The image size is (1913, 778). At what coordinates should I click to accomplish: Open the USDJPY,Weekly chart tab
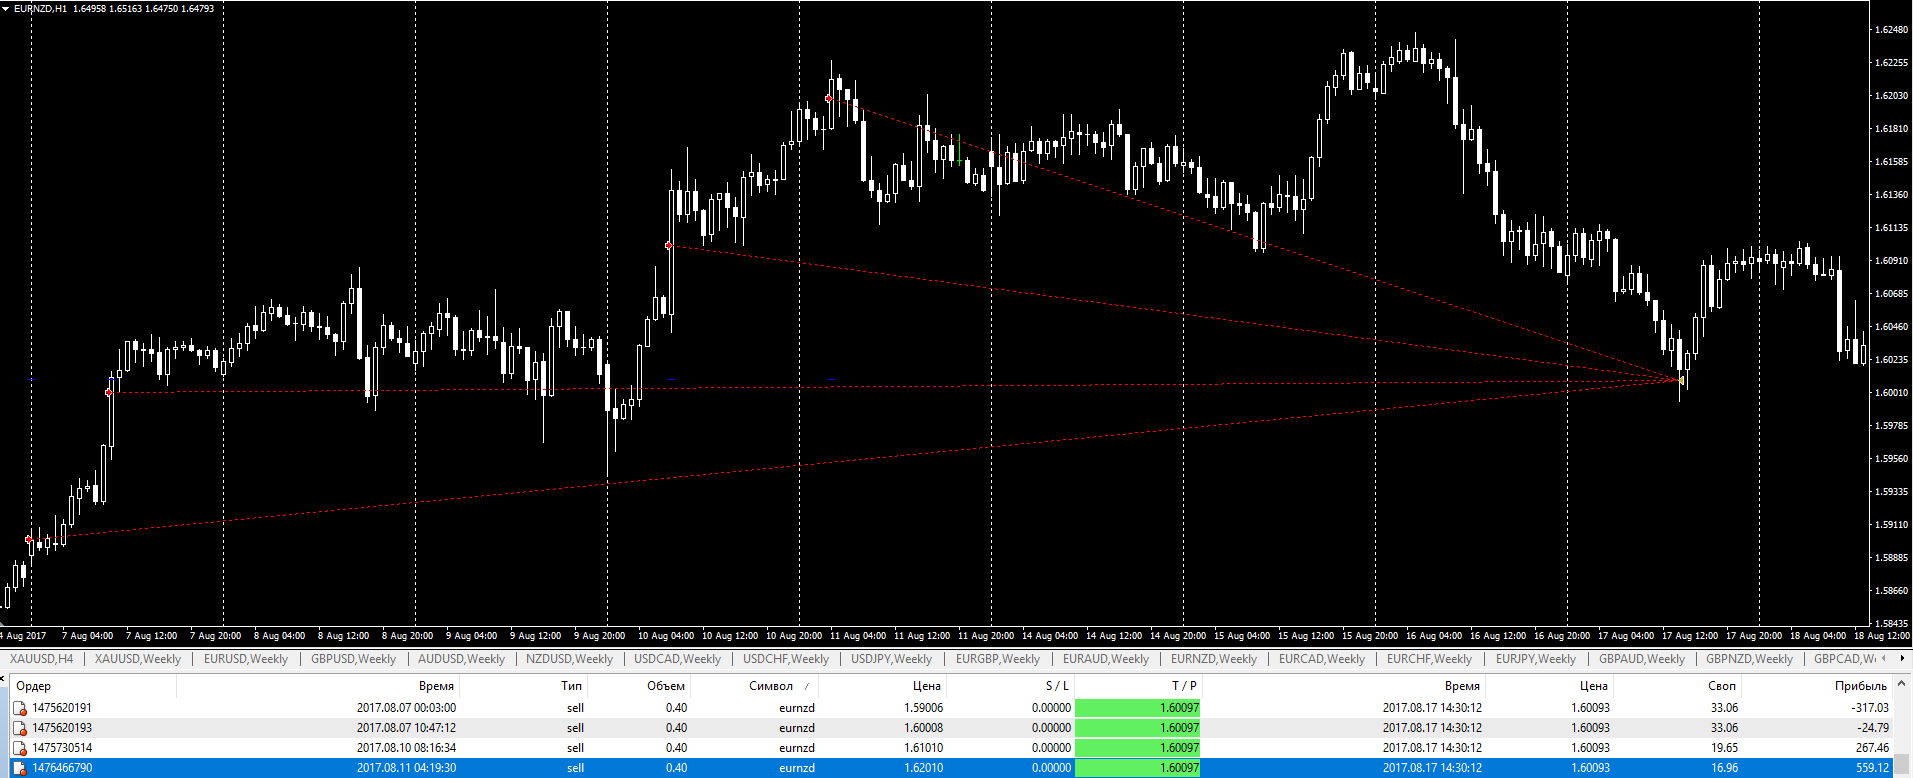891,659
